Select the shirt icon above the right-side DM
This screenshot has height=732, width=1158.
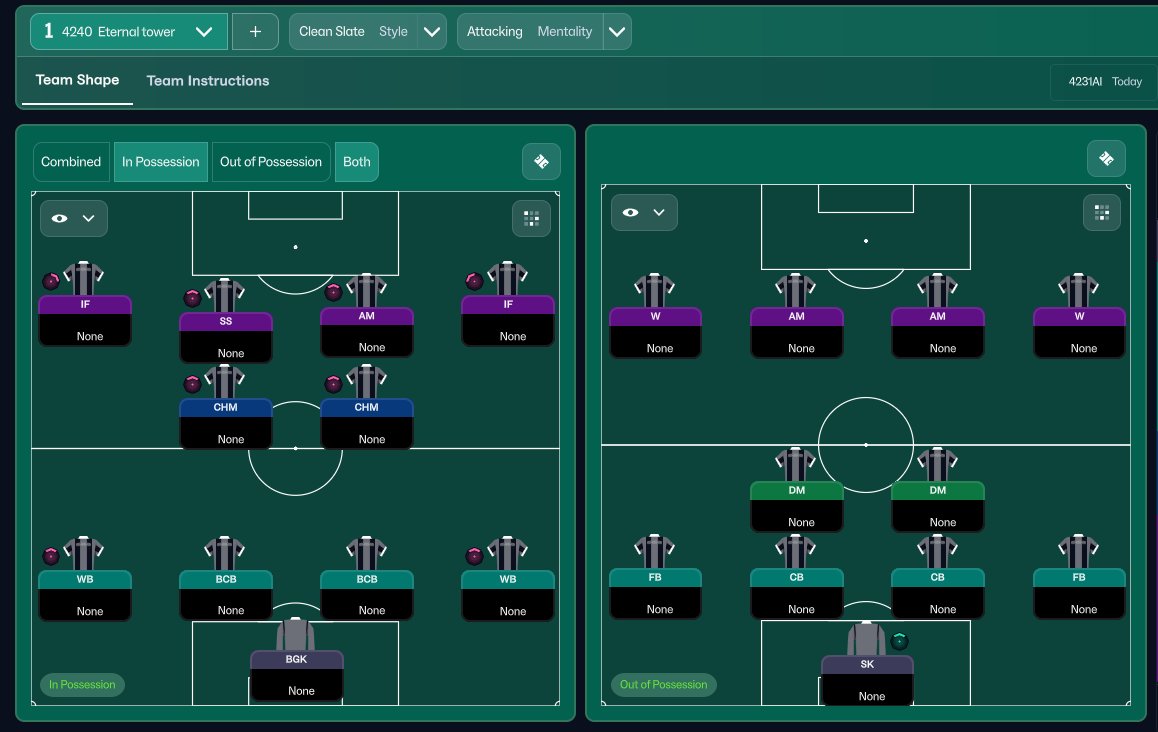(x=937, y=465)
